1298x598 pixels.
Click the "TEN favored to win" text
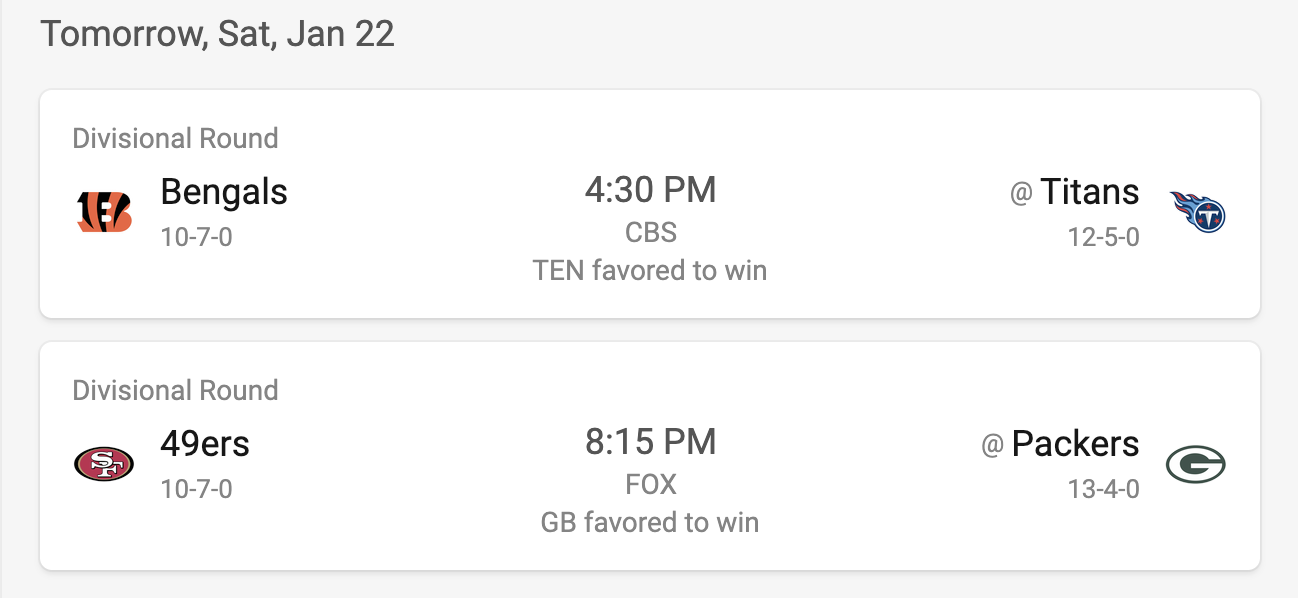pyautogui.click(x=650, y=270)
